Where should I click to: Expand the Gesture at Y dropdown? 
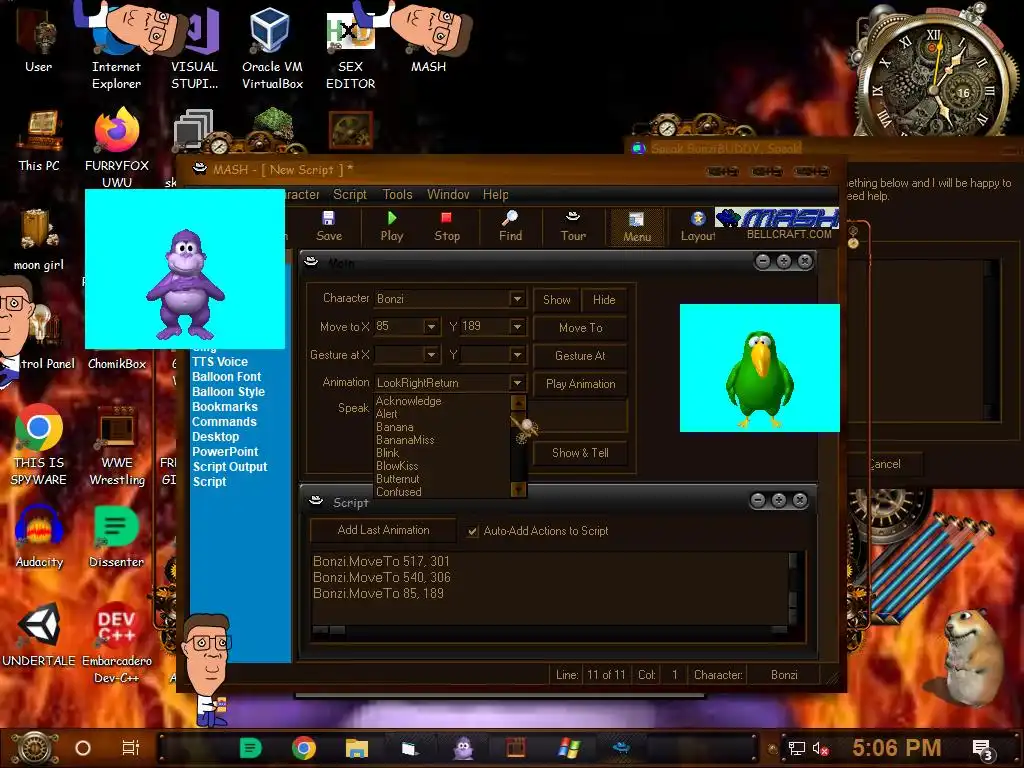point(517,355)
